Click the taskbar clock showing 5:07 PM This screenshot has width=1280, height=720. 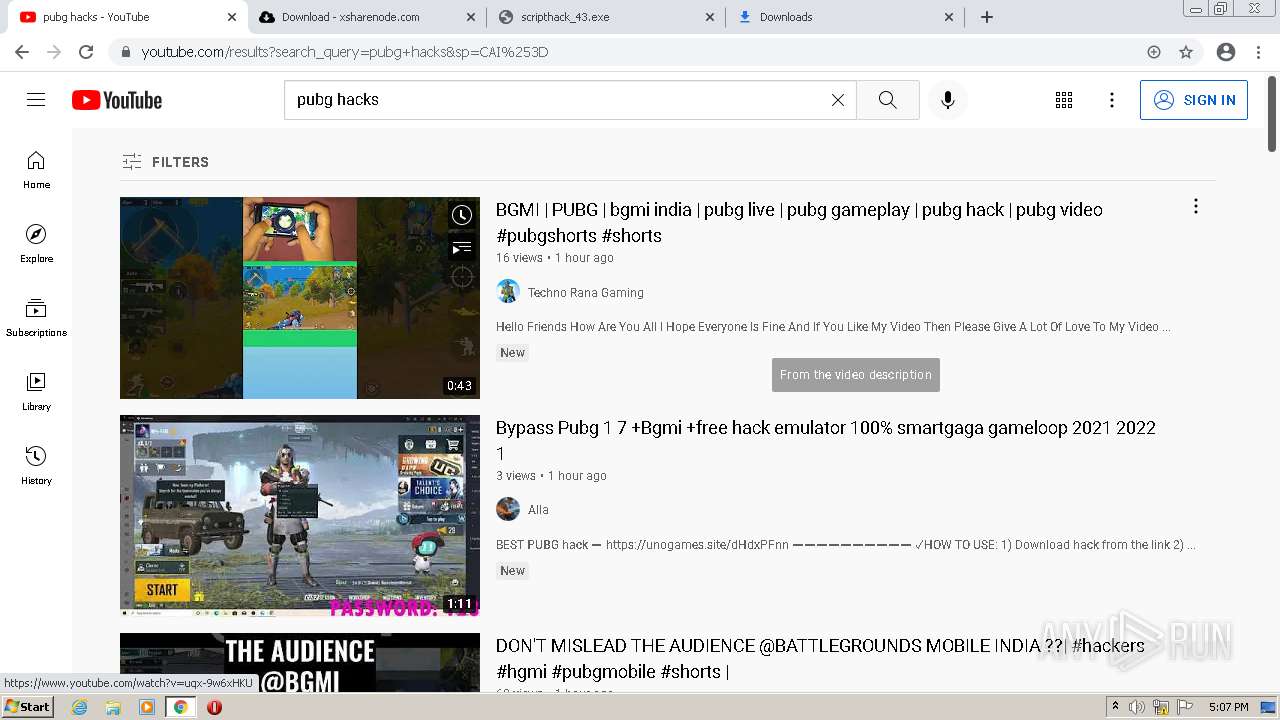1228,707
